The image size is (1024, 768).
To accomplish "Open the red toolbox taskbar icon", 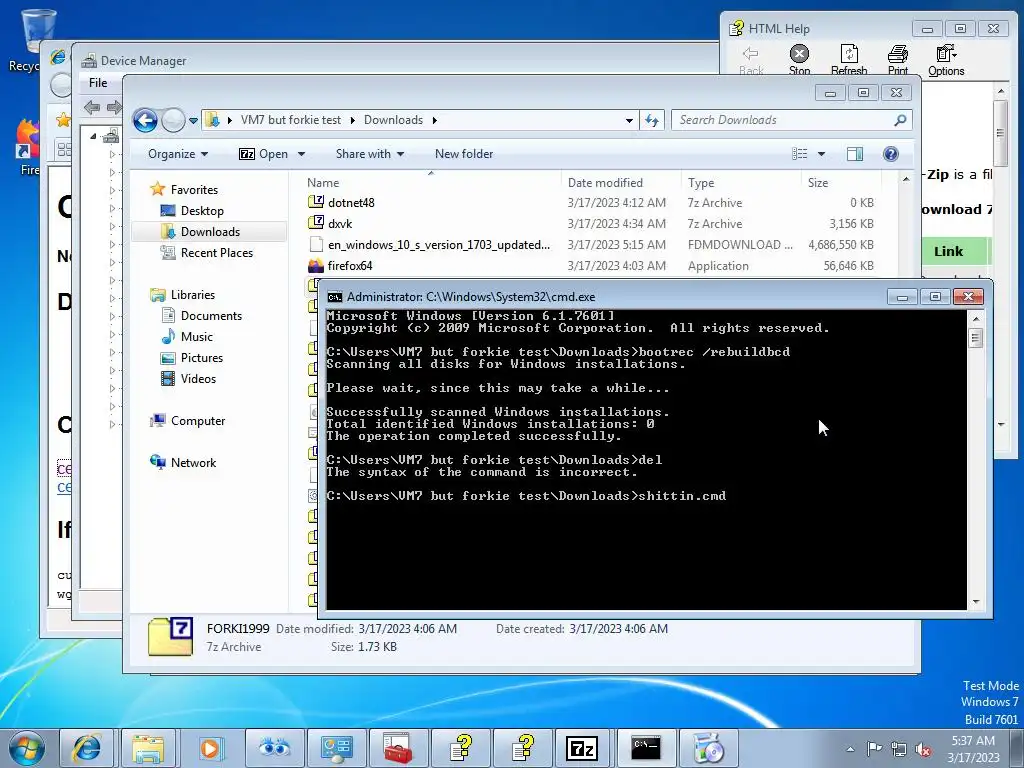I will tap(397, 748).
